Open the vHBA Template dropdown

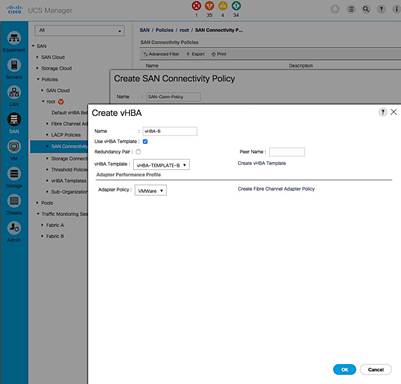(161, 165)
